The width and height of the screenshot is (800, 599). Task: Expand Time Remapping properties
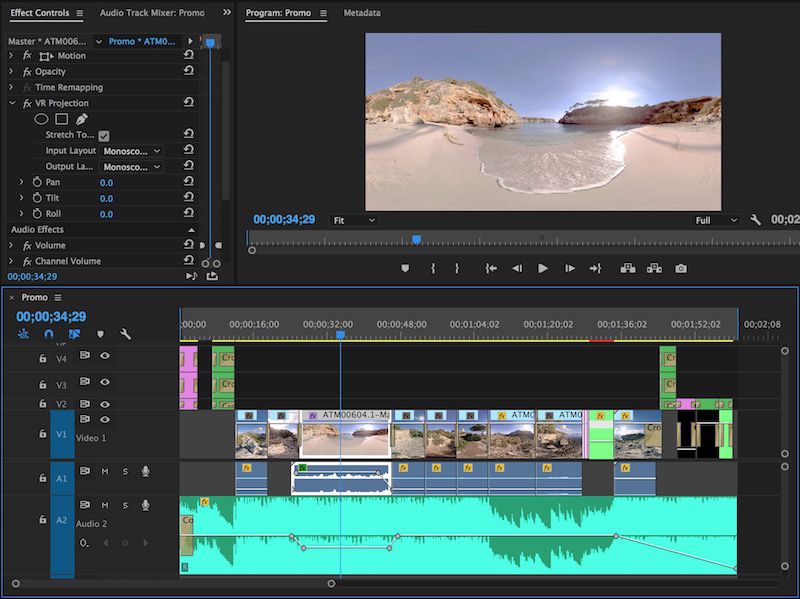coord(11,87)
